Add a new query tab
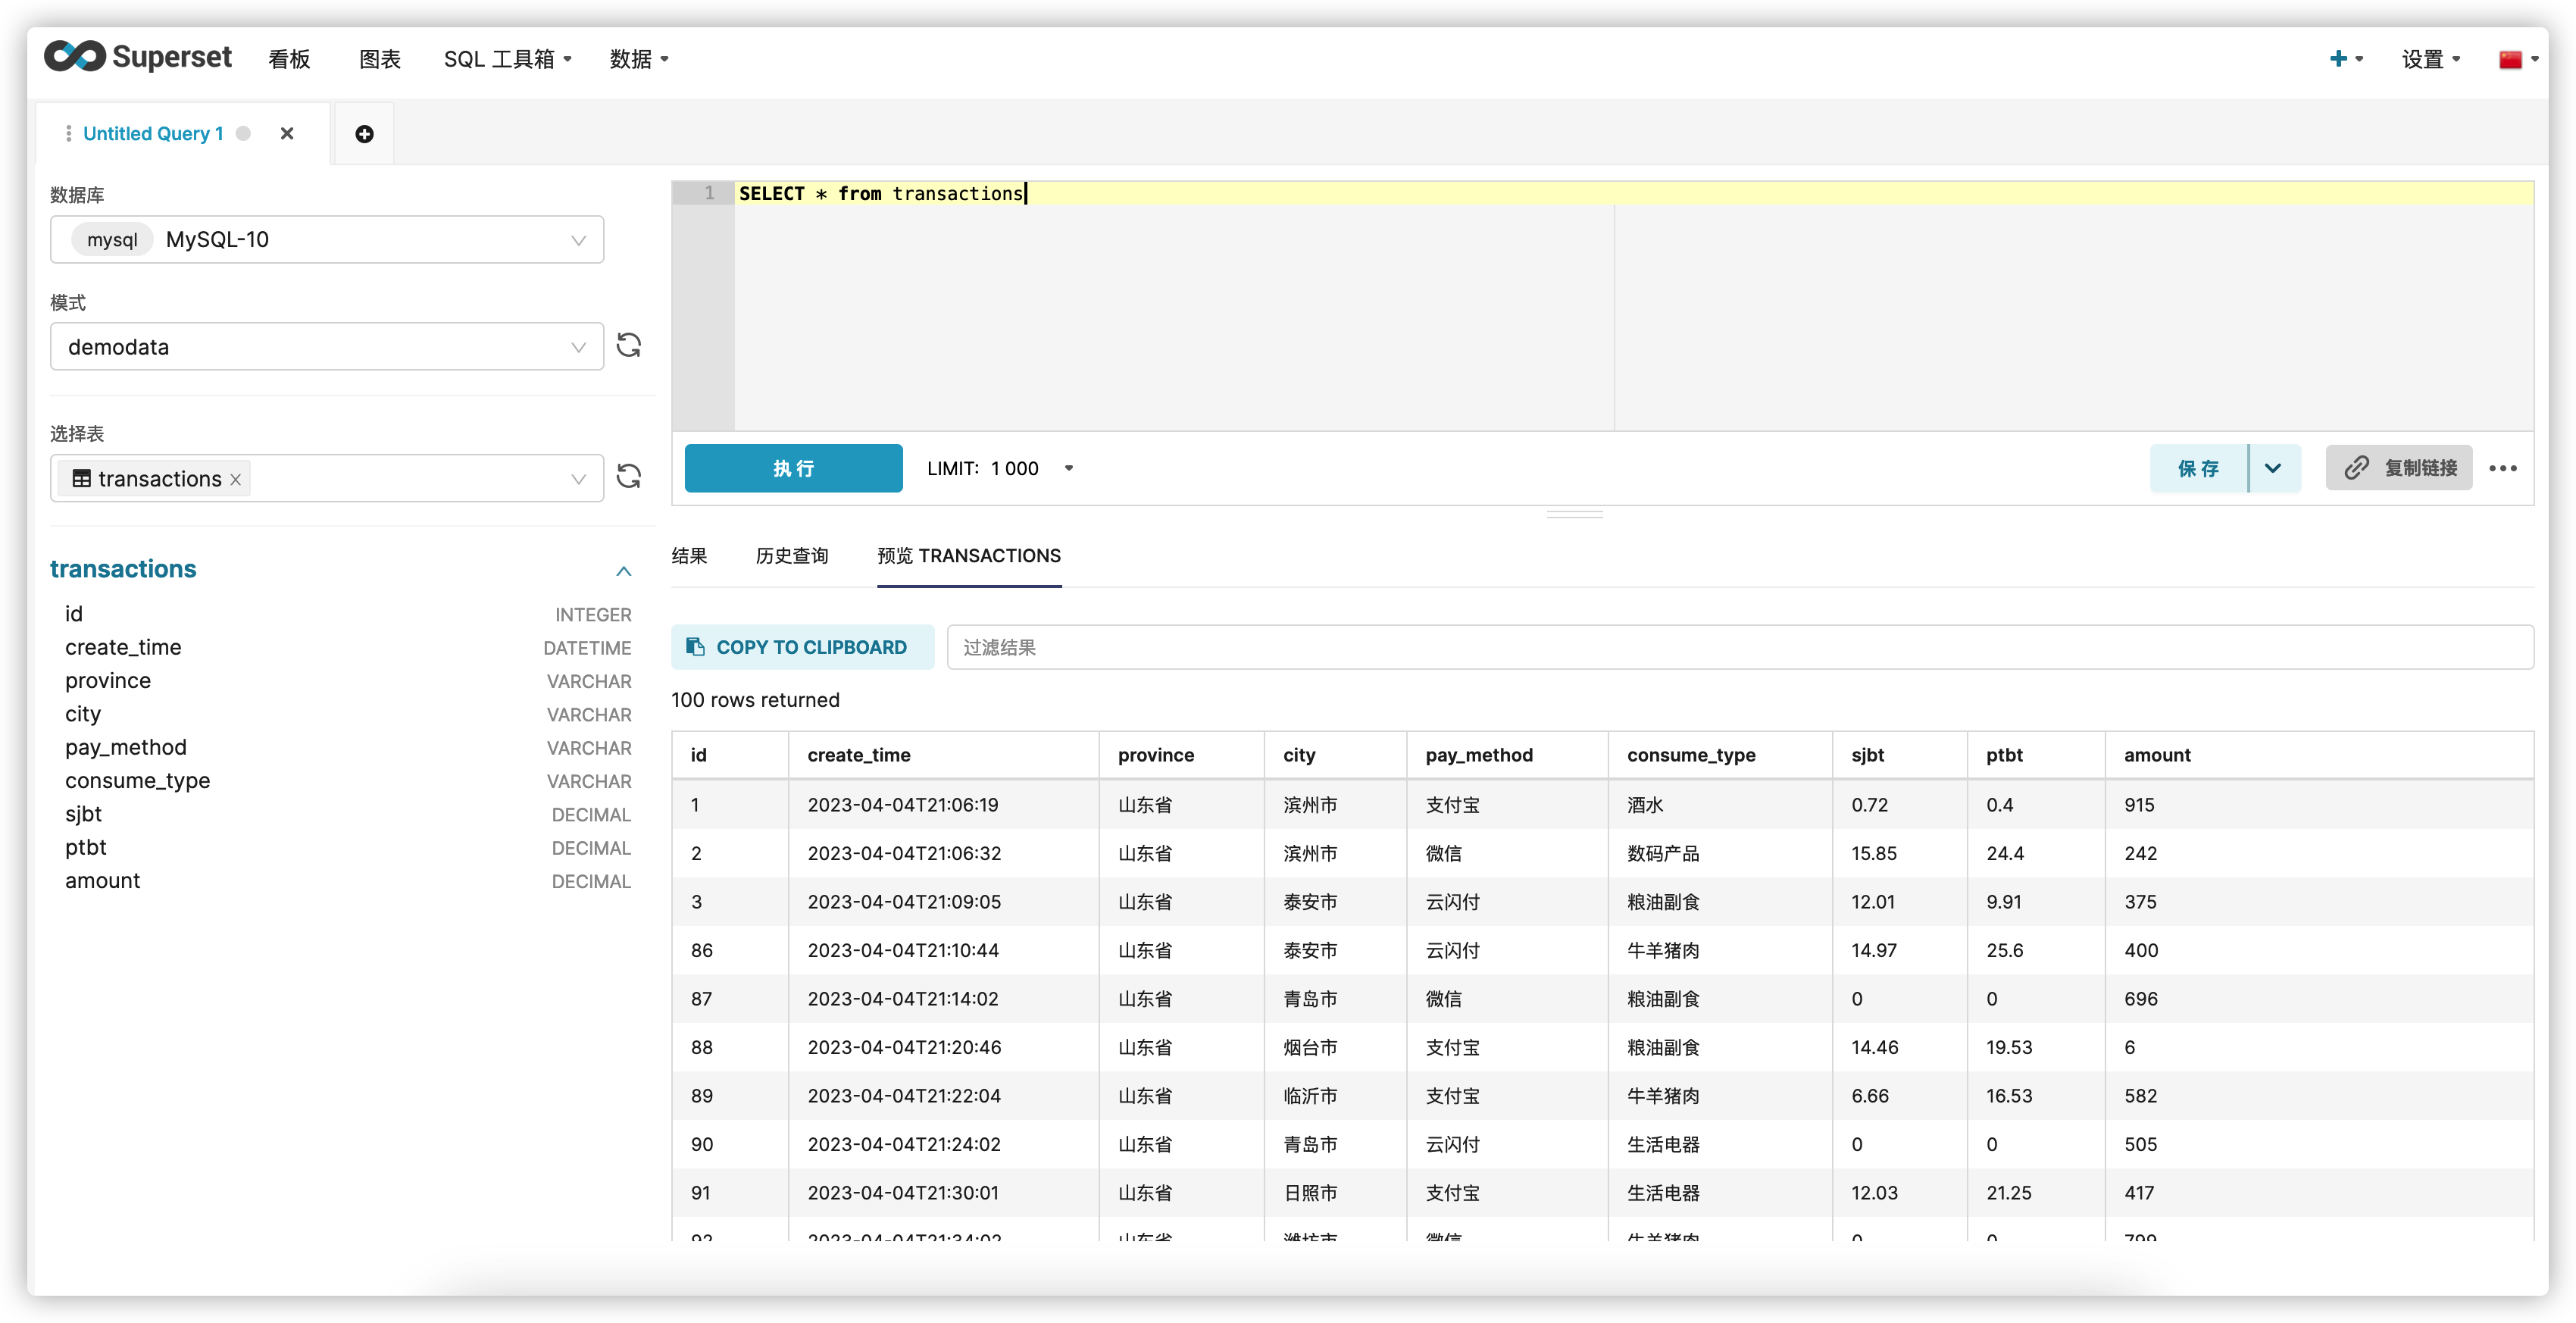Image resolution: width=2576 pixels, height=1323 pixels. [x=364, y=134]
